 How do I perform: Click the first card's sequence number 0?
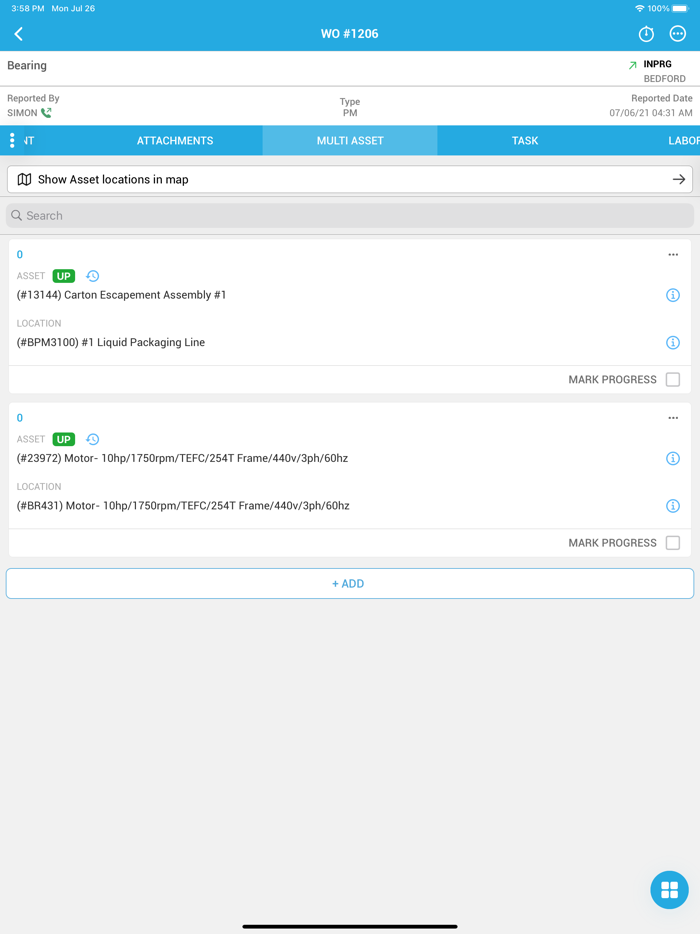coord(20,255)
